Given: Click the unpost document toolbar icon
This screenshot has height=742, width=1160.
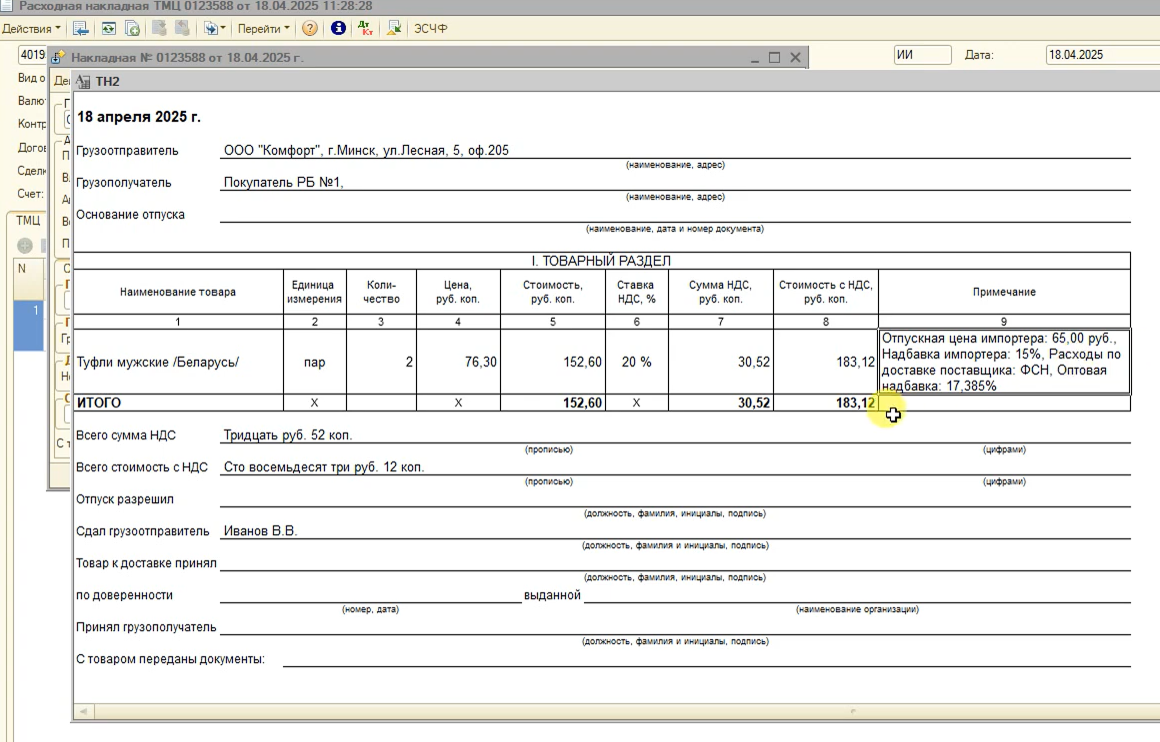Looking at the screenshot, I should pos(182,29).
